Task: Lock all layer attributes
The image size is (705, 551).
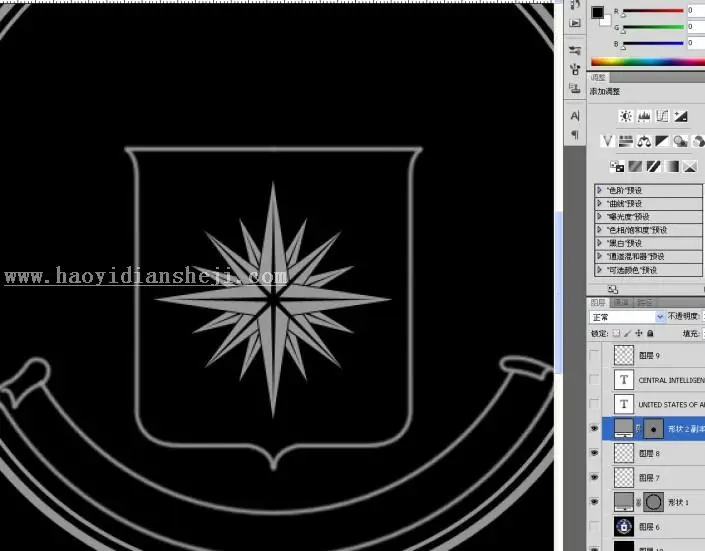Action: 650,333
